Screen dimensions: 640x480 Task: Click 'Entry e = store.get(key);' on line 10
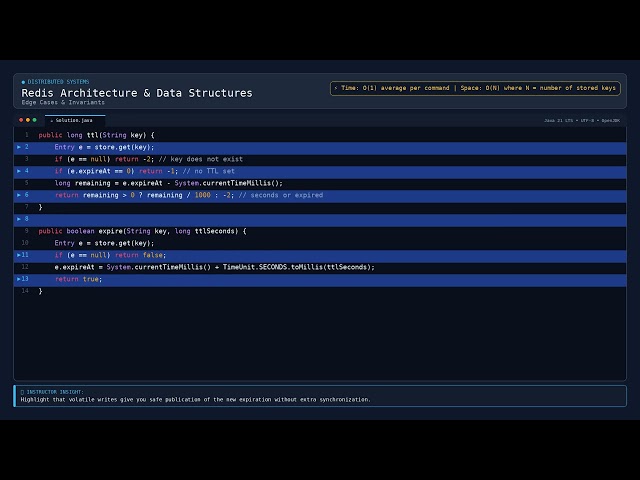pos(104,243)
